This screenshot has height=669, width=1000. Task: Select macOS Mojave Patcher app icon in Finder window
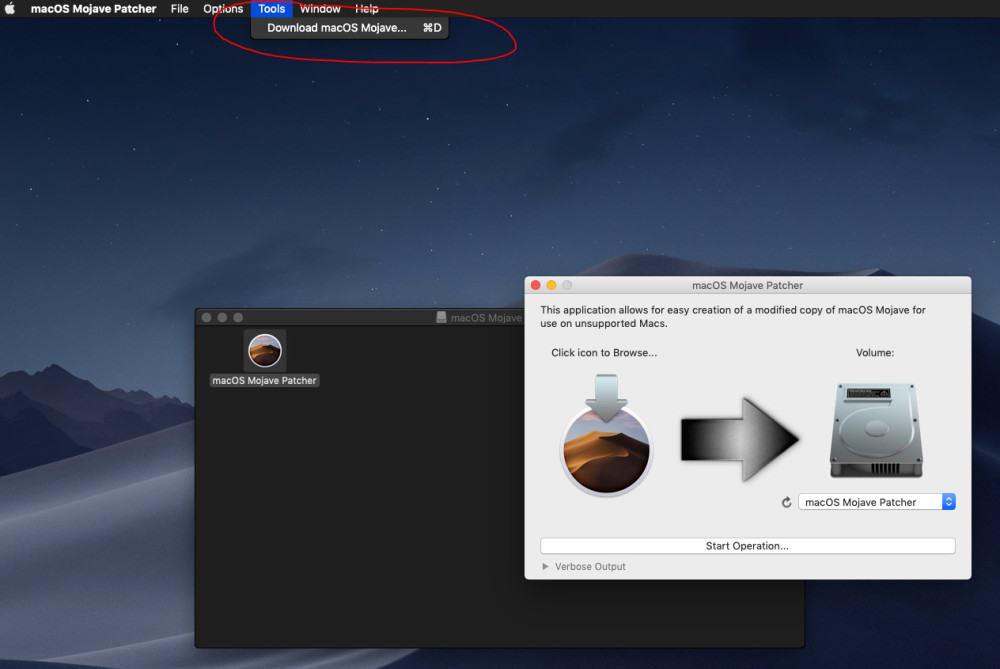(265, 351)
